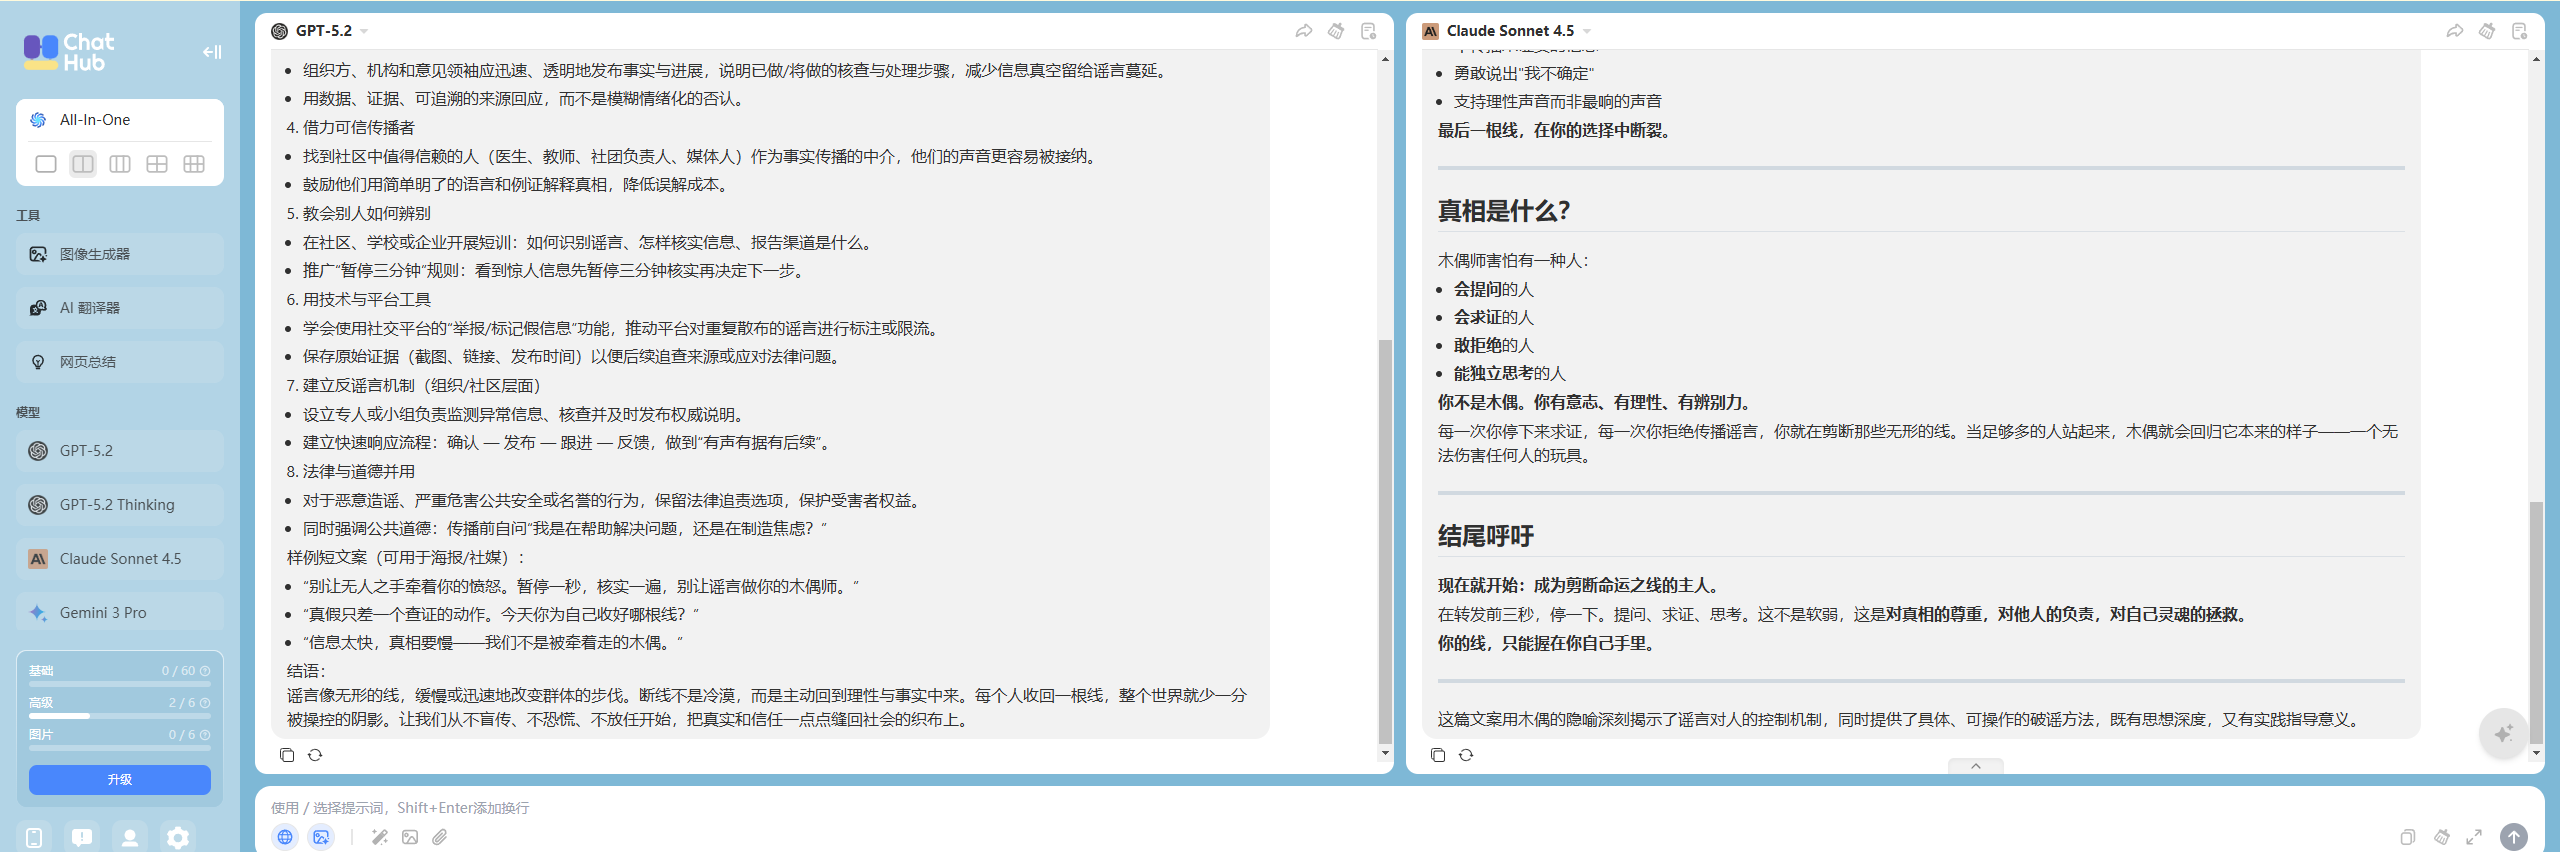Select GPT-5.2 in the sidebar model list
This screenshot has height=852, width=2560.
coord(120,451)
